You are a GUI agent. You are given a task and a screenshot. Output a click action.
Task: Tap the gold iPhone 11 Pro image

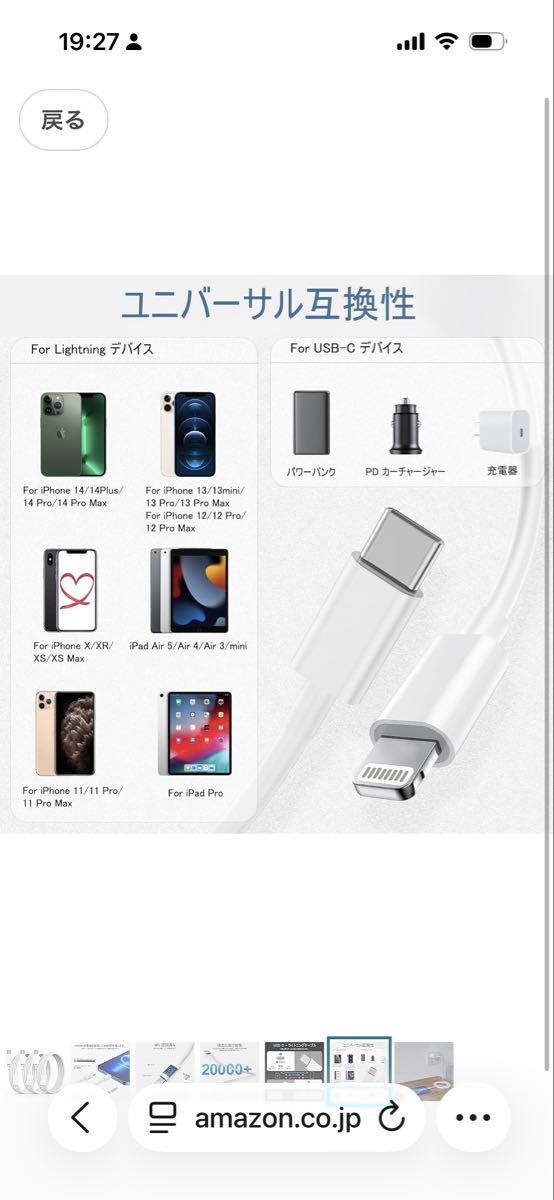pyautogui.click(x=65, y=733)
